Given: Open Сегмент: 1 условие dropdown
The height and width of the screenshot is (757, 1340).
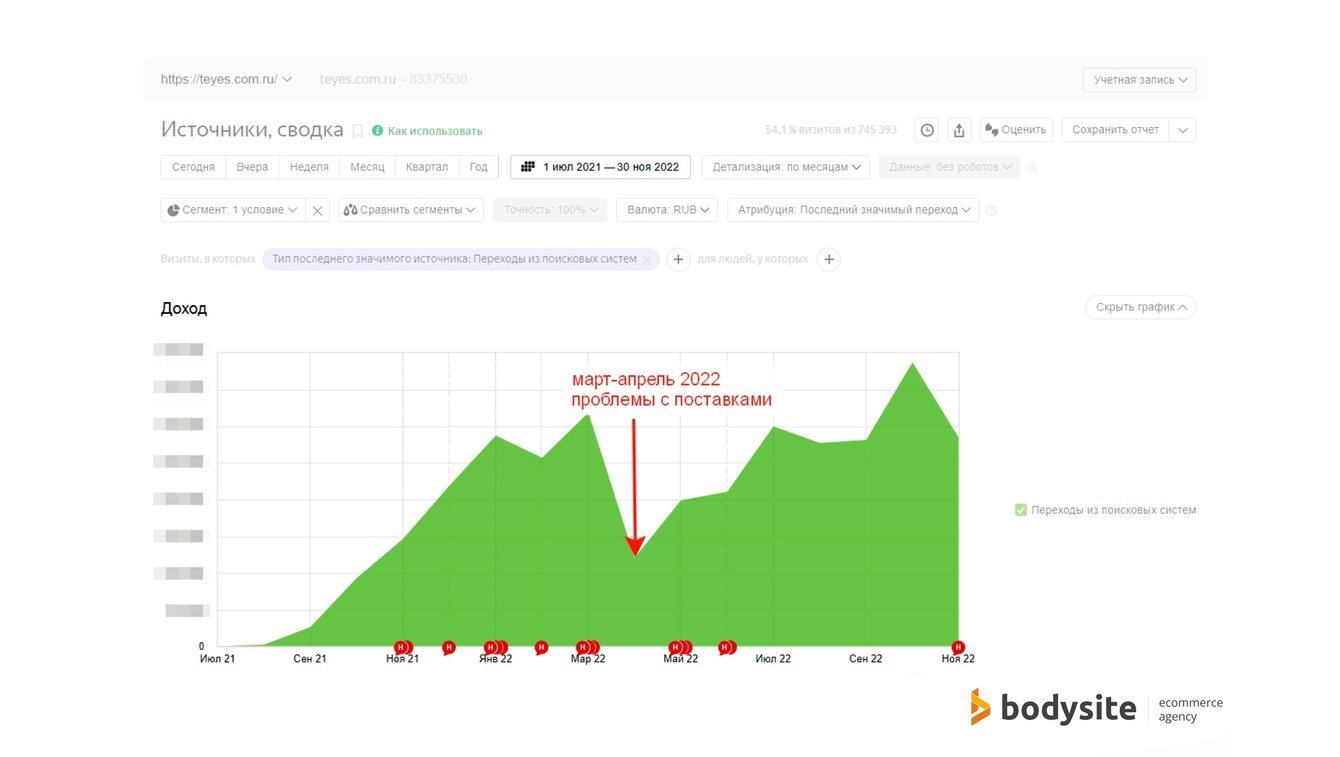Looking at the screenshot, I should pos(232,210).
